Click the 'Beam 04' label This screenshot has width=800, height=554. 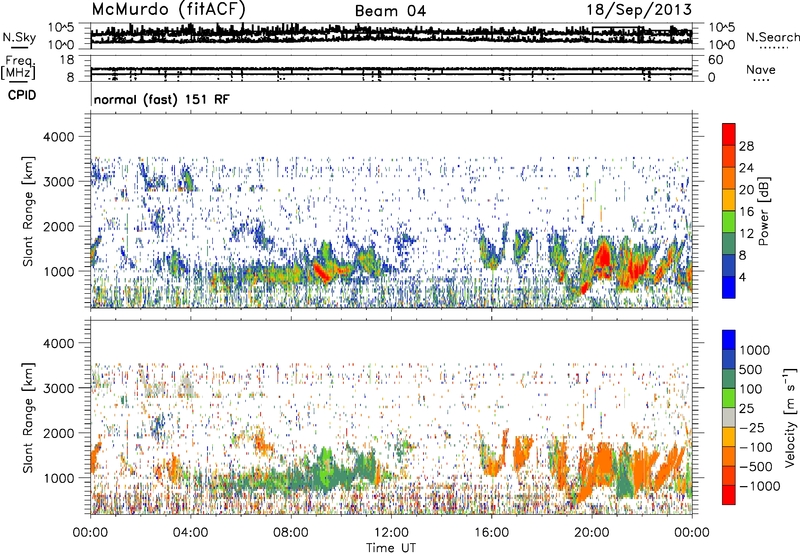point(390,11)
